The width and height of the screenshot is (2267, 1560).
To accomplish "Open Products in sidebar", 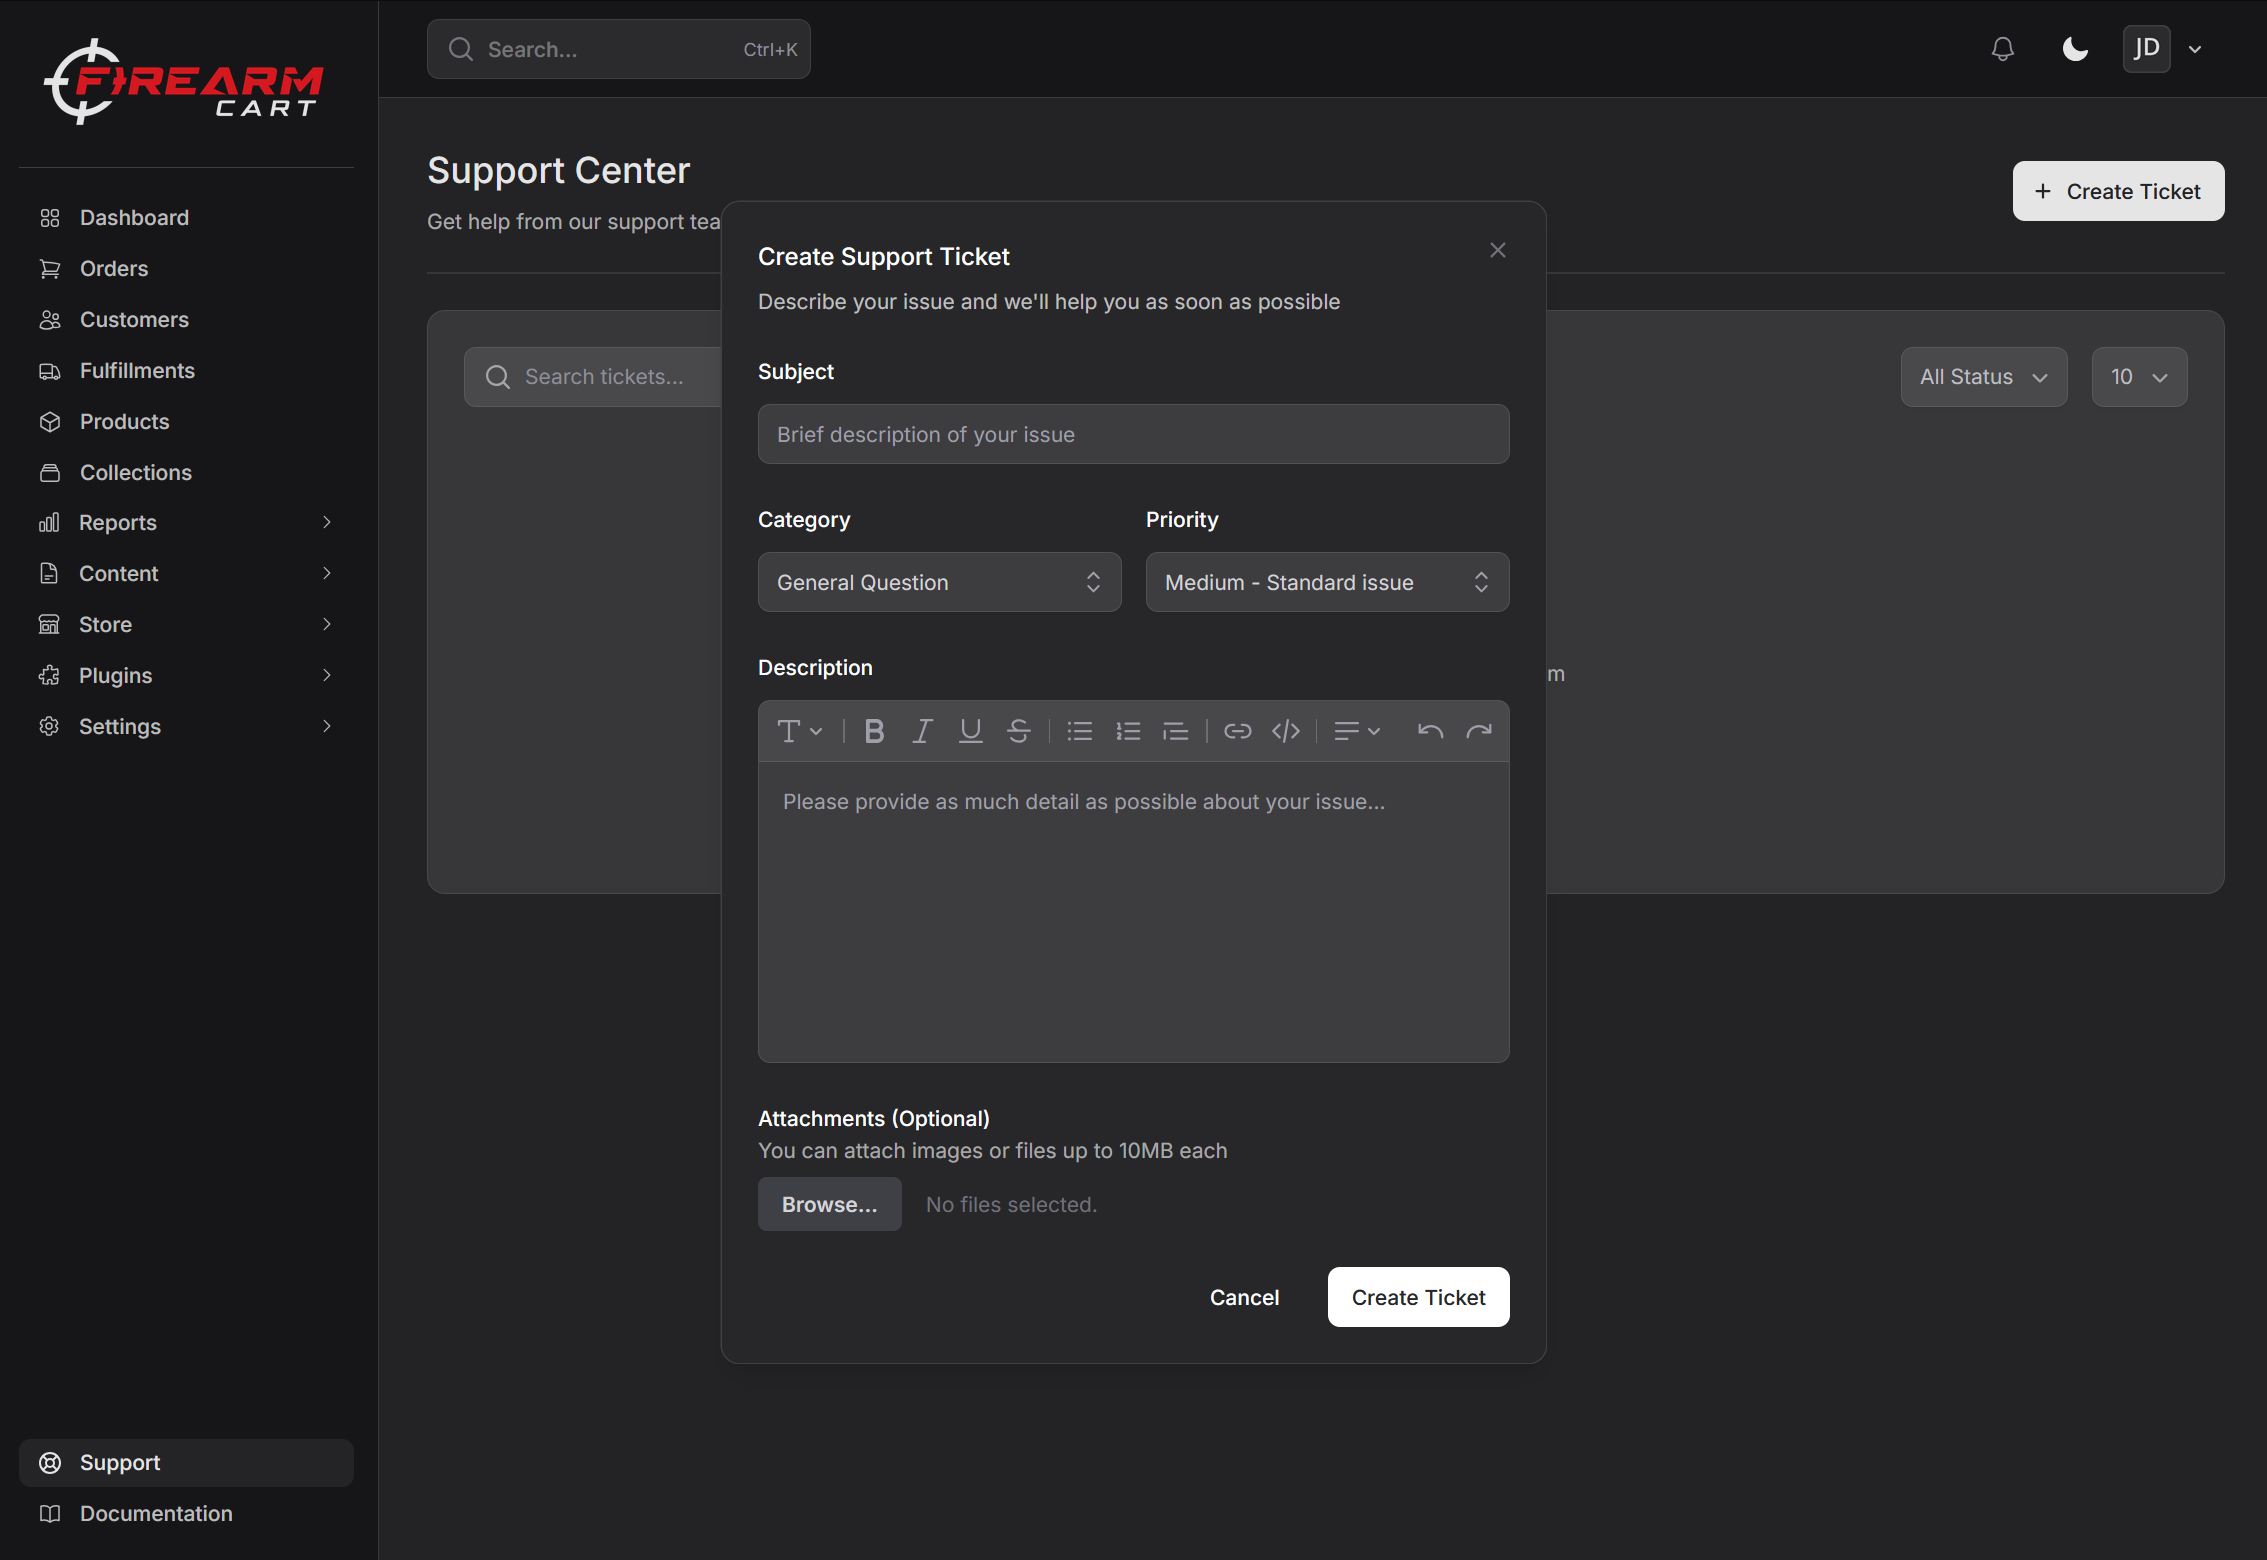I will (x=186, y=422).
